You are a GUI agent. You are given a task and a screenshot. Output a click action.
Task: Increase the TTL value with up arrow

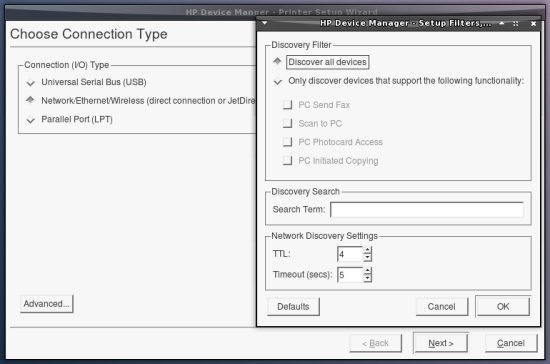click(x=367, y=250)
